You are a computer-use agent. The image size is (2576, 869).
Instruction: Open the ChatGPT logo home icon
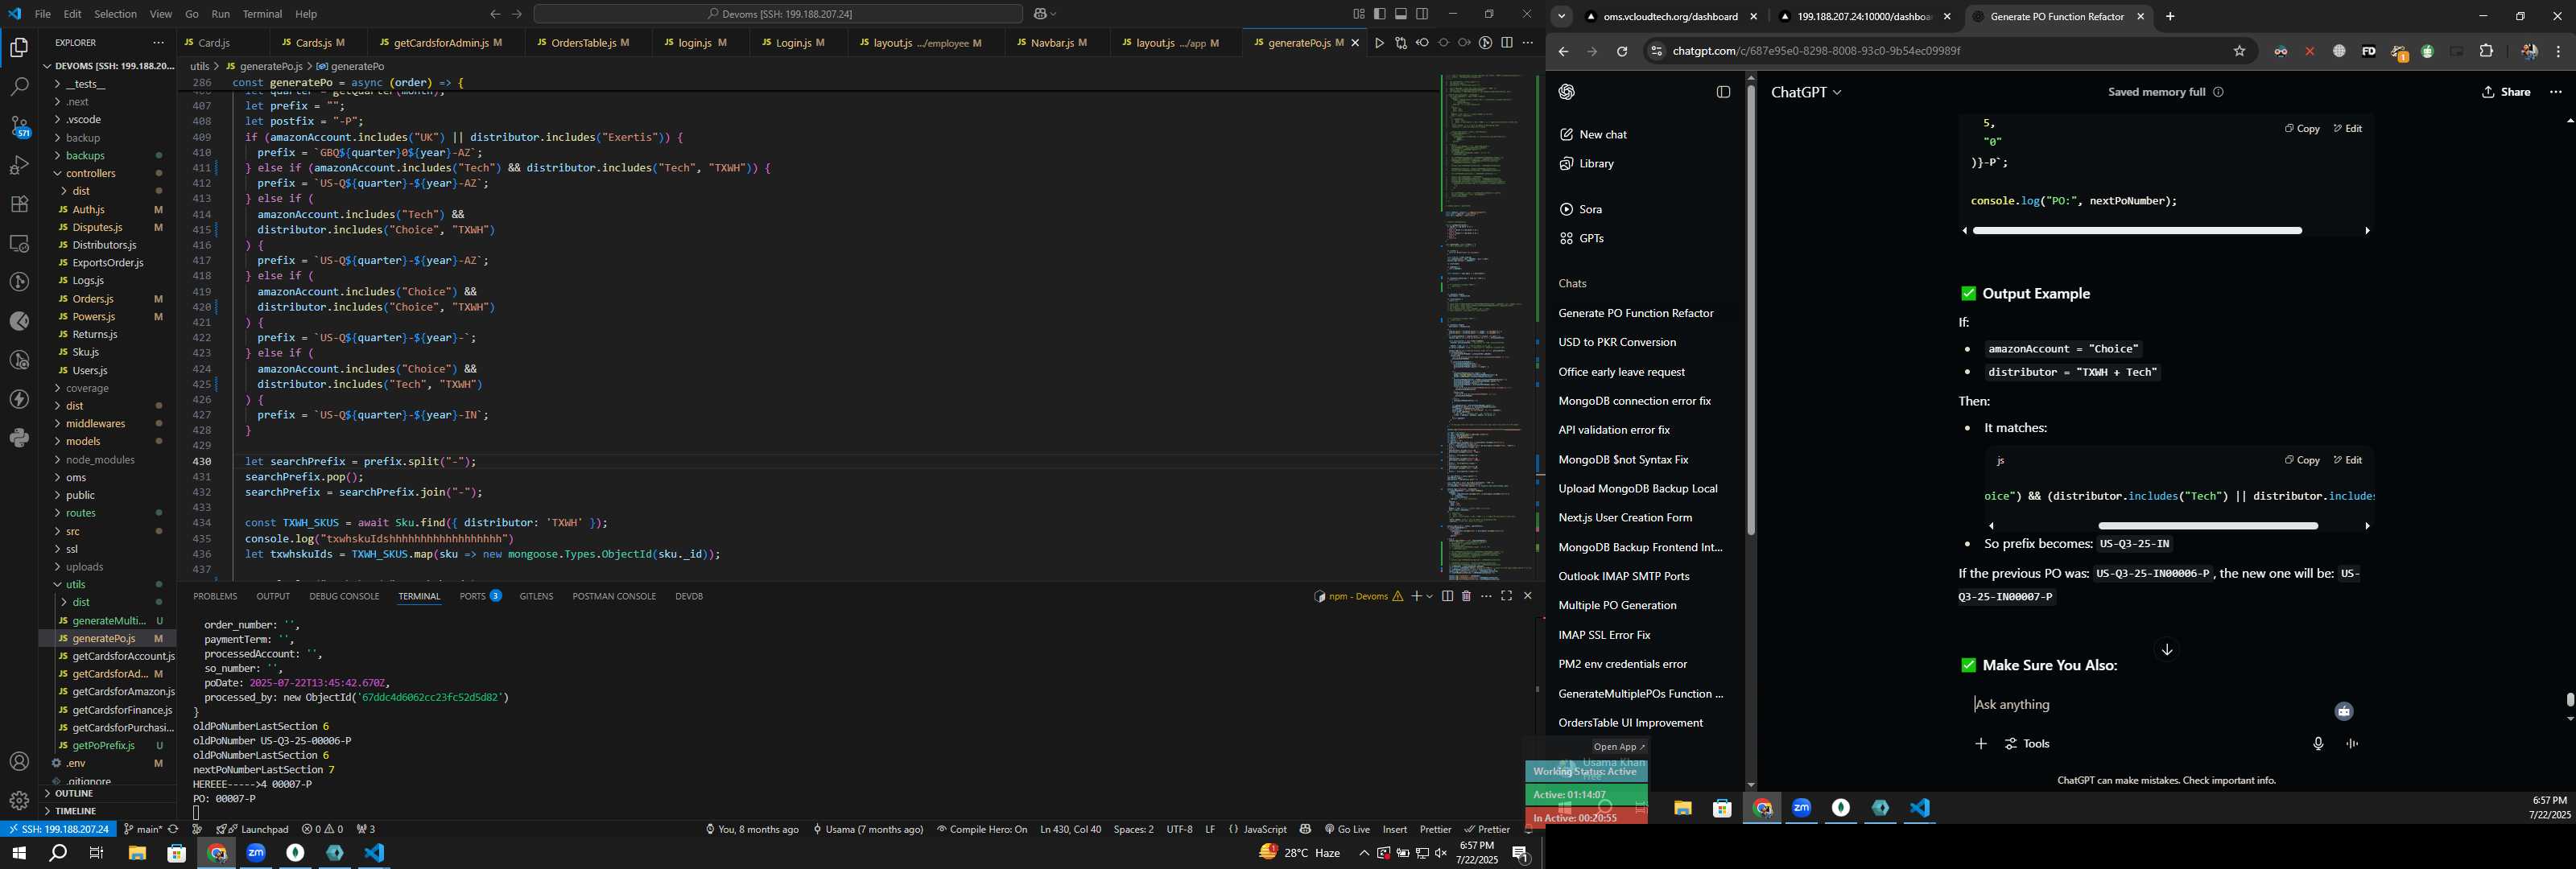[x=1567, y=92]
